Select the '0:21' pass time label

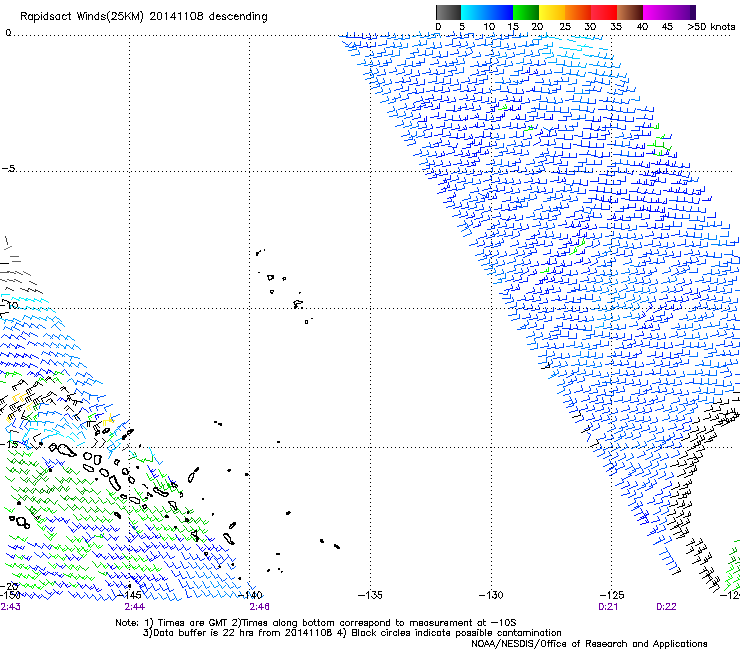pos(608,607)
